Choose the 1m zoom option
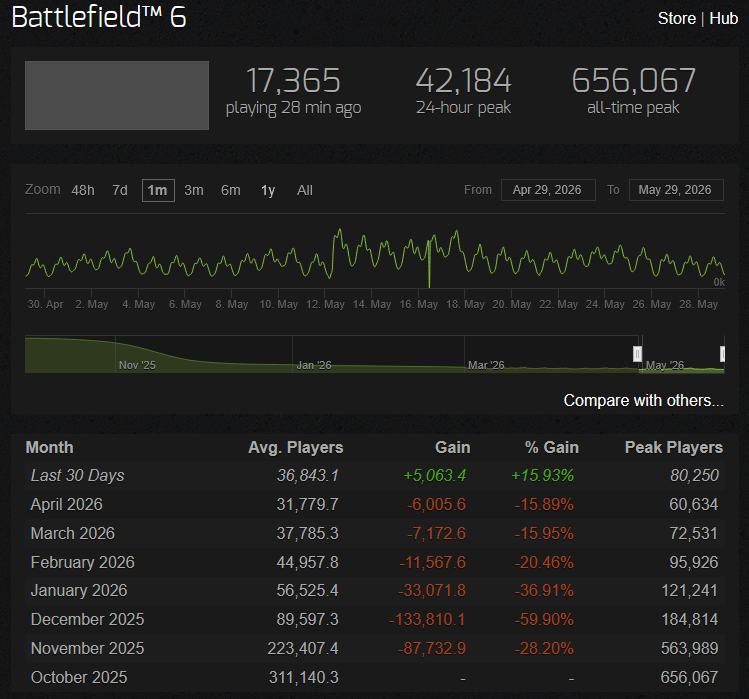This screenshot has height=699, width=749. [158, 190]
